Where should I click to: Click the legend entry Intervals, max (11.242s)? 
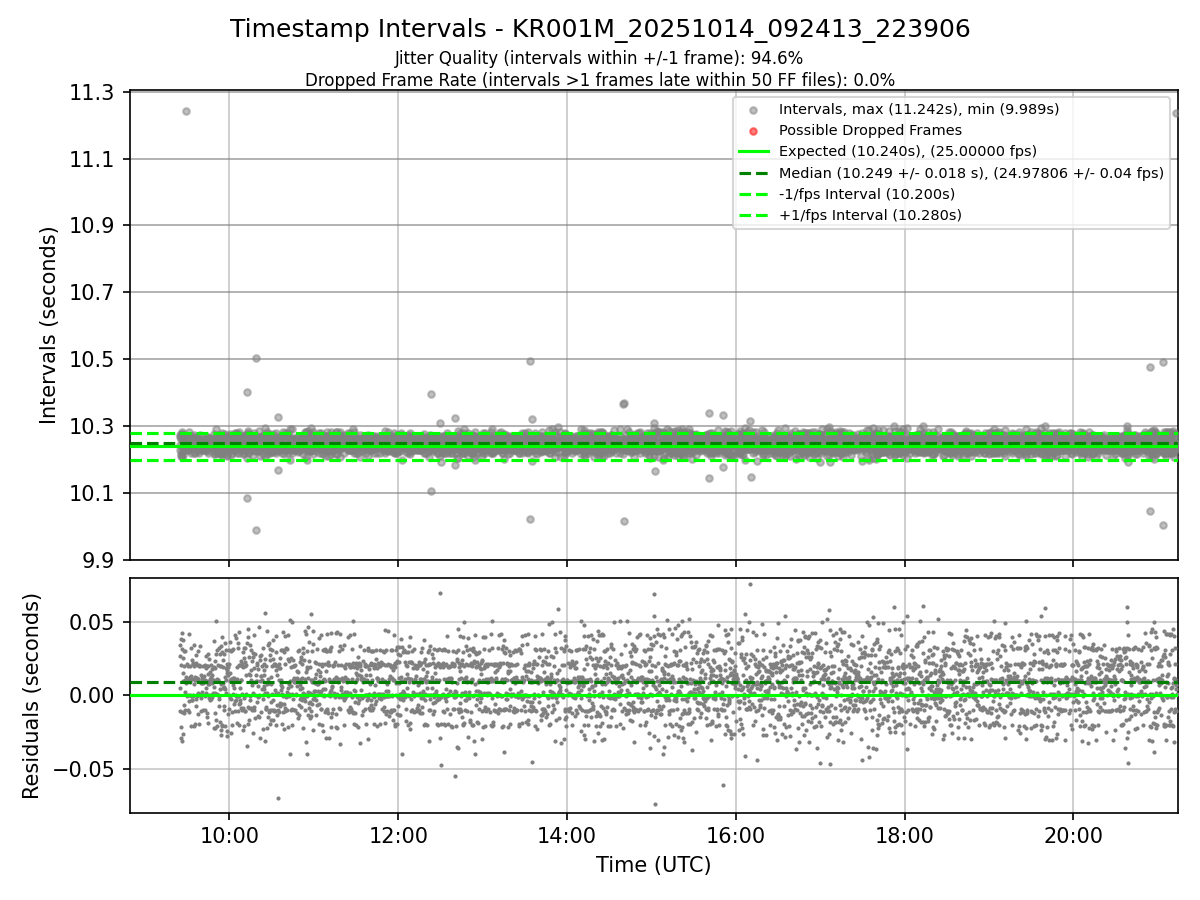tap(918, 109)
